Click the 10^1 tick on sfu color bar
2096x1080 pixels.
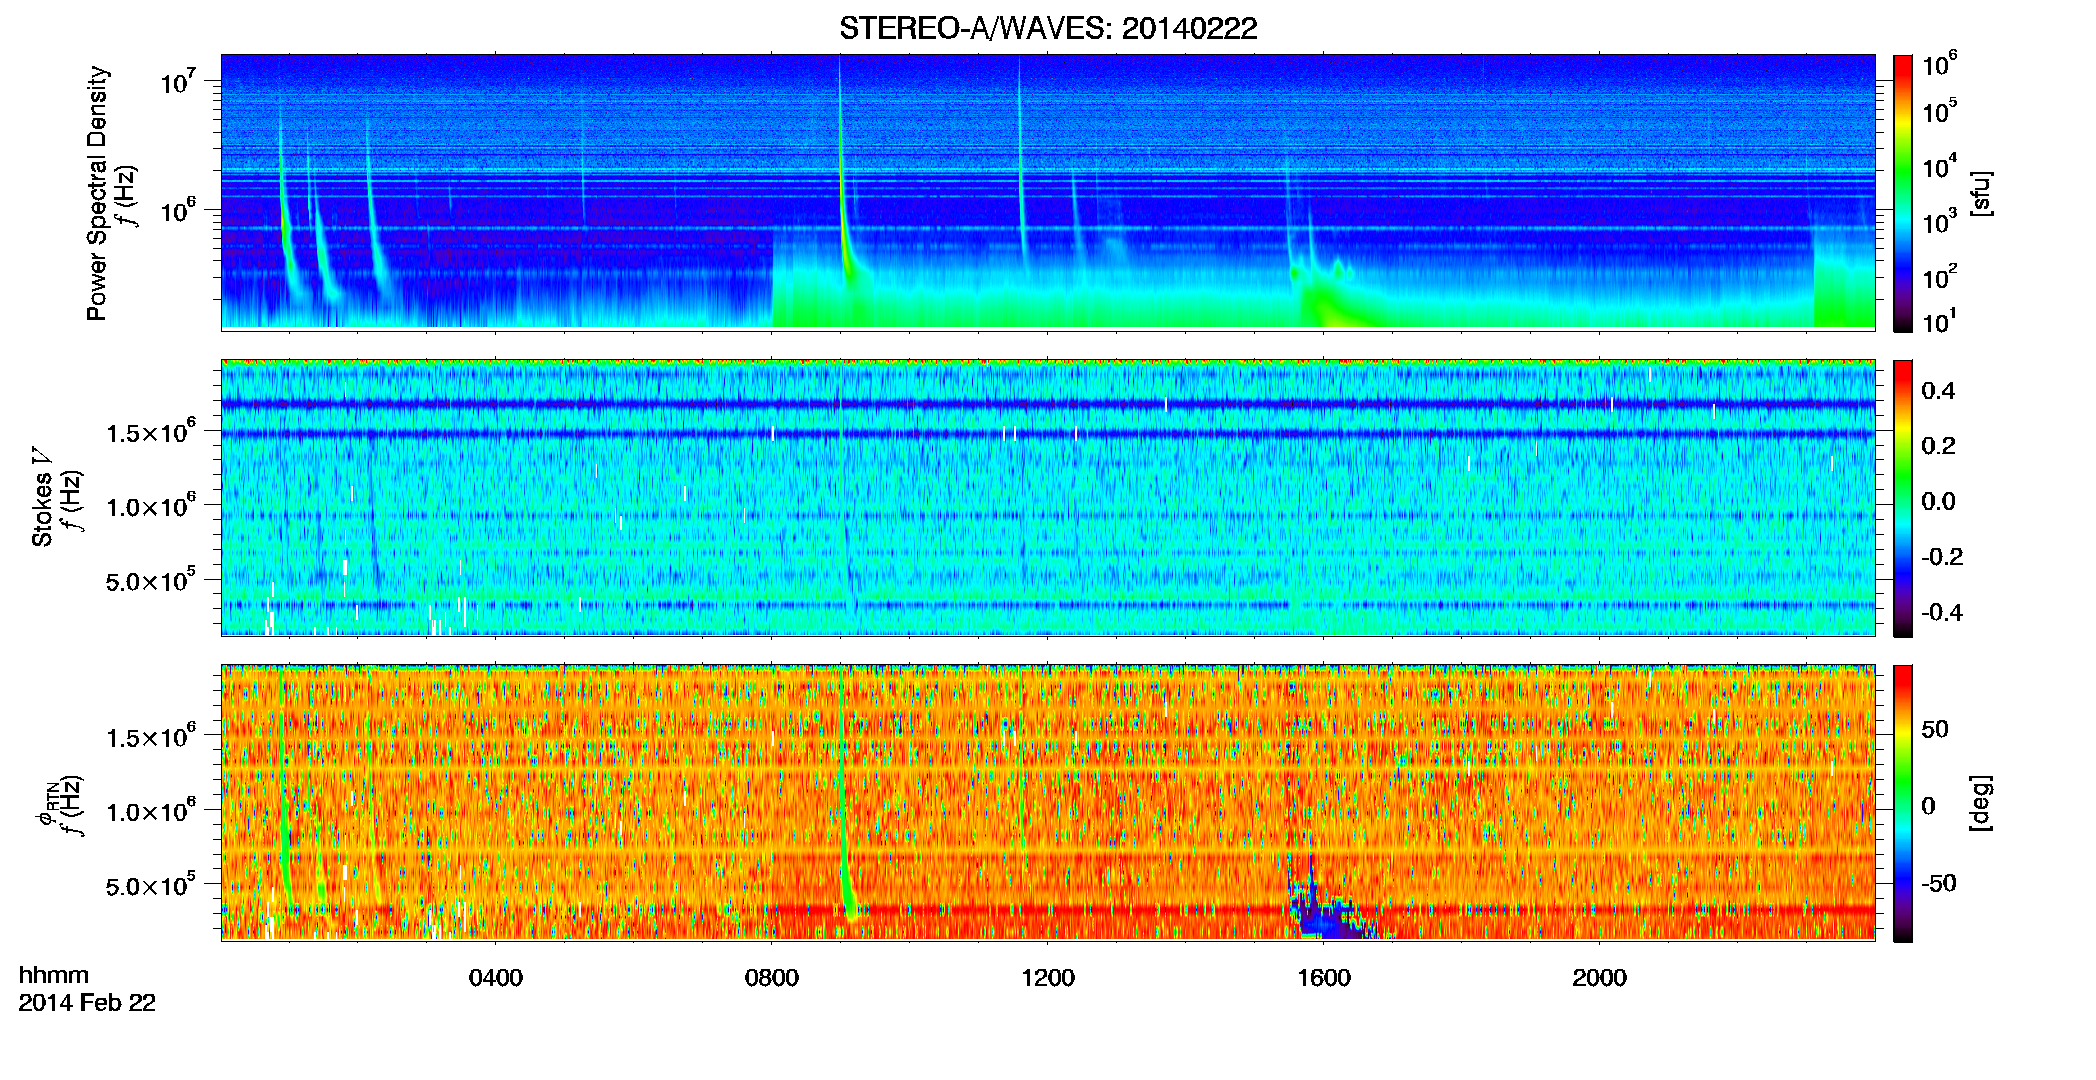pos(1940,321)
